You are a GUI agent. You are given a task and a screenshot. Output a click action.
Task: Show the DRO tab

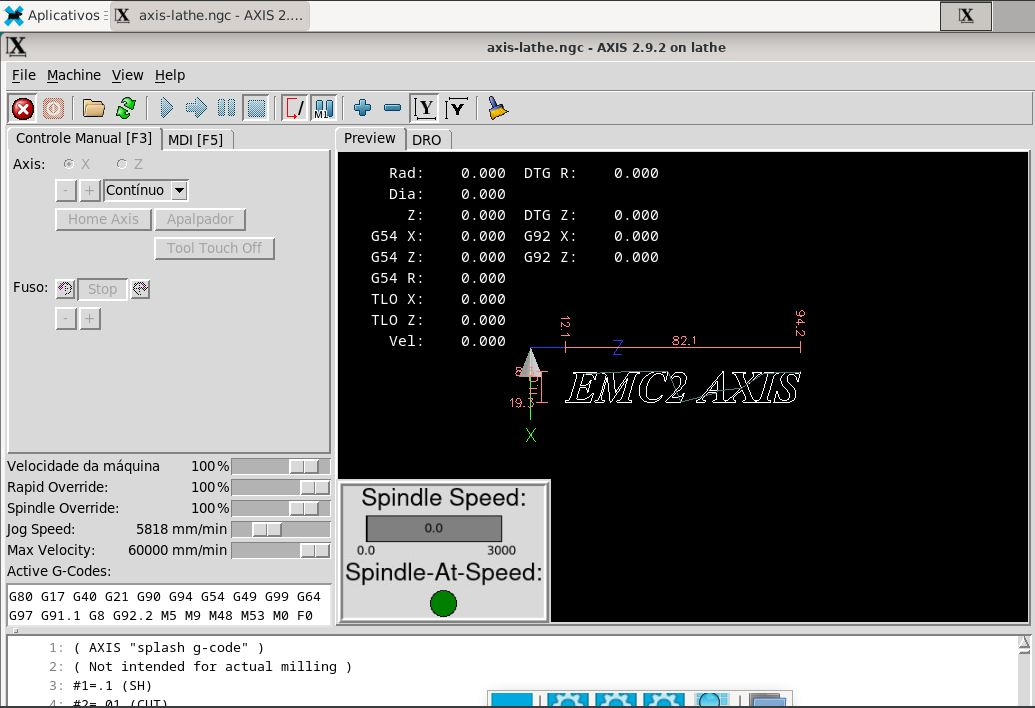click(x=426, y=140)
